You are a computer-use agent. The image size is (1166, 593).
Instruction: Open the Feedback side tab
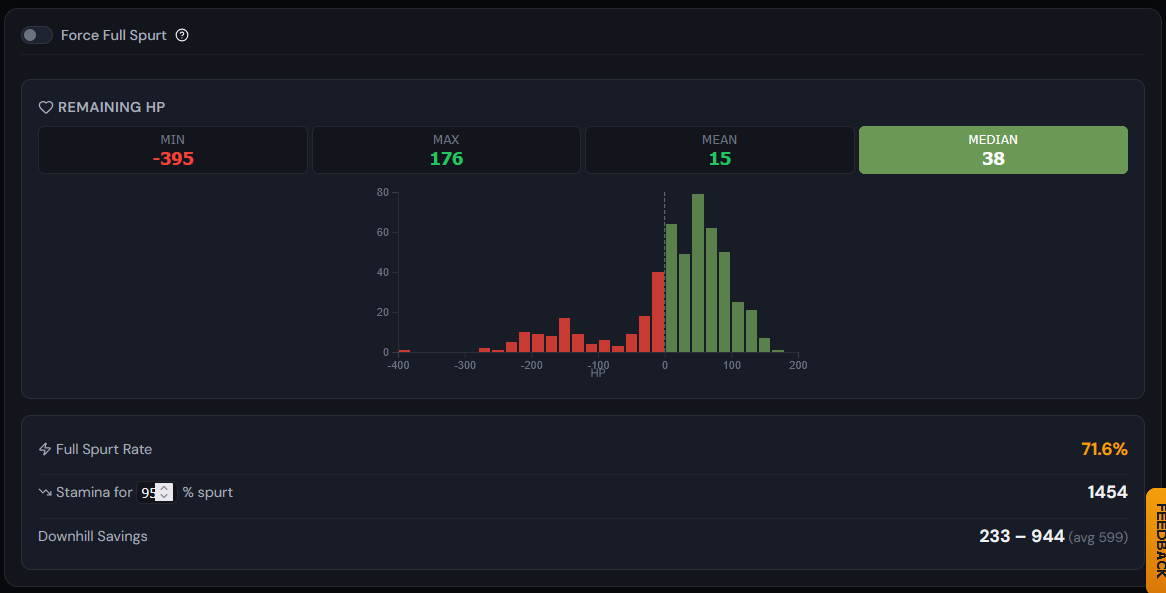[1158, 540]
